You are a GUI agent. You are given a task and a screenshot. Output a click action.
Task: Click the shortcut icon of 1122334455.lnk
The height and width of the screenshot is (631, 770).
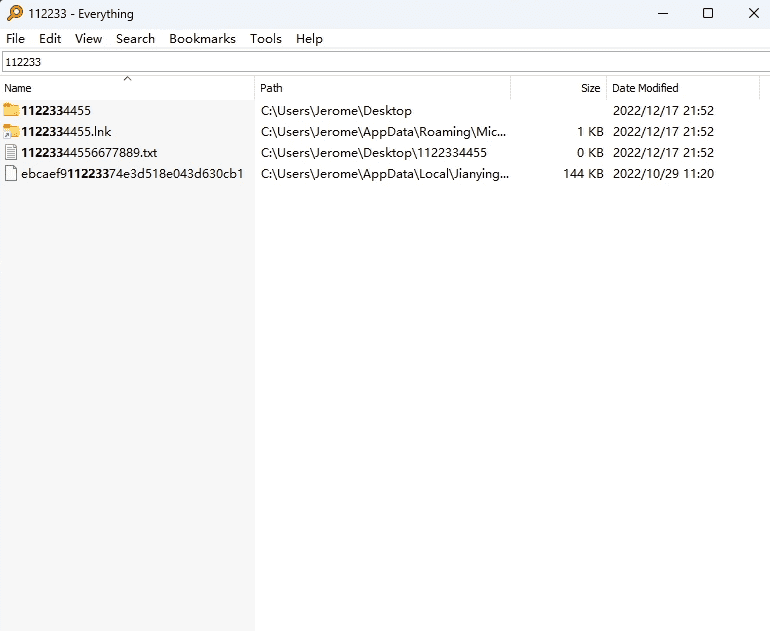[x=11, y=131]
